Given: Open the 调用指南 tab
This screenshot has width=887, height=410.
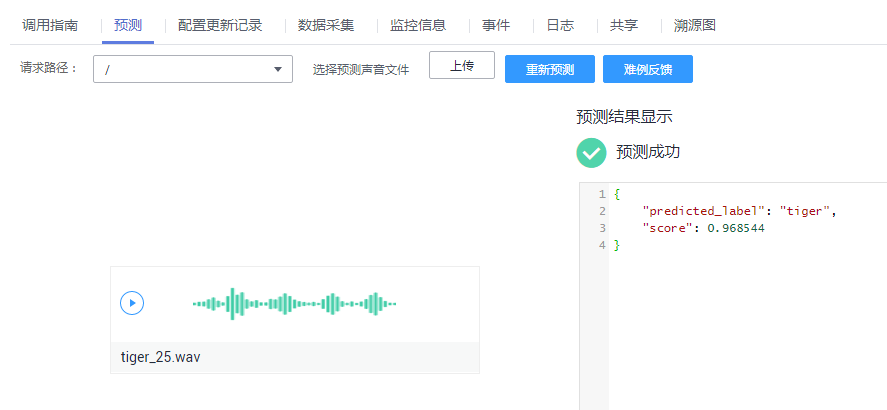Looking at the screenshot, I should coord(50,25).
